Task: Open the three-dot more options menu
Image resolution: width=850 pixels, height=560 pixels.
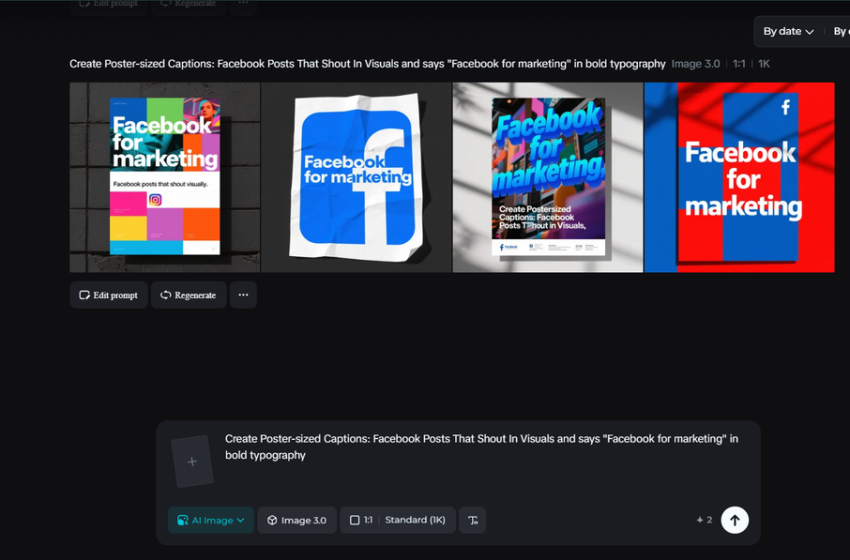Action: tap(243, 295)
